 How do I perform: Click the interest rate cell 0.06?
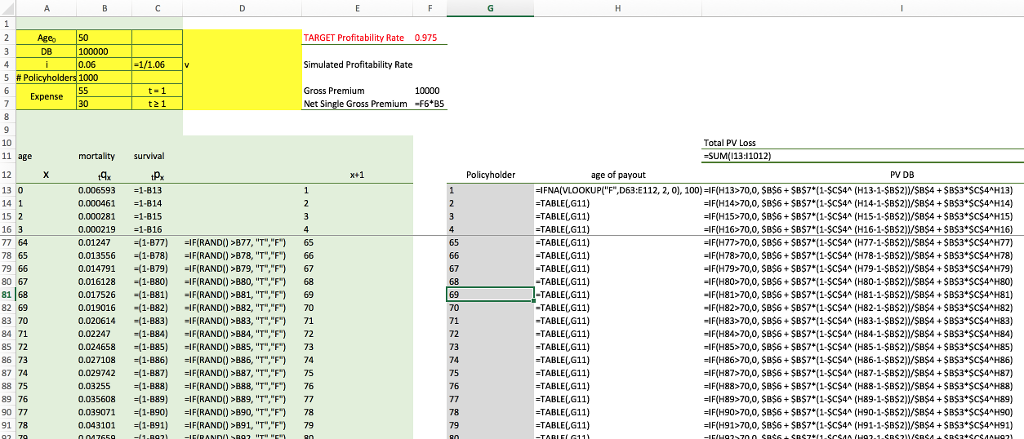coord(104,65)
